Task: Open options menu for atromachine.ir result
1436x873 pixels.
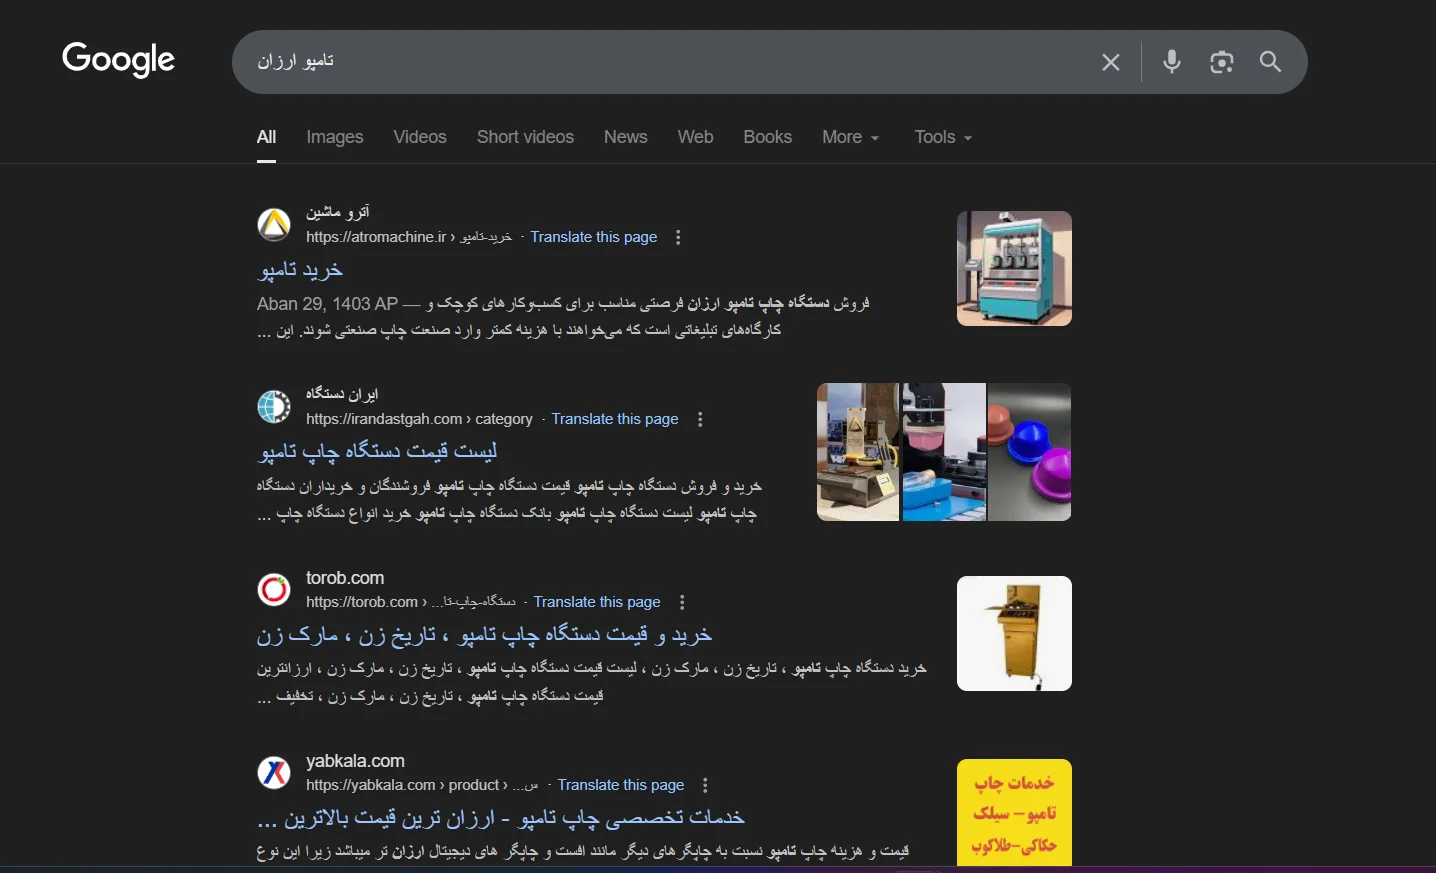Action: click(678, 238)
